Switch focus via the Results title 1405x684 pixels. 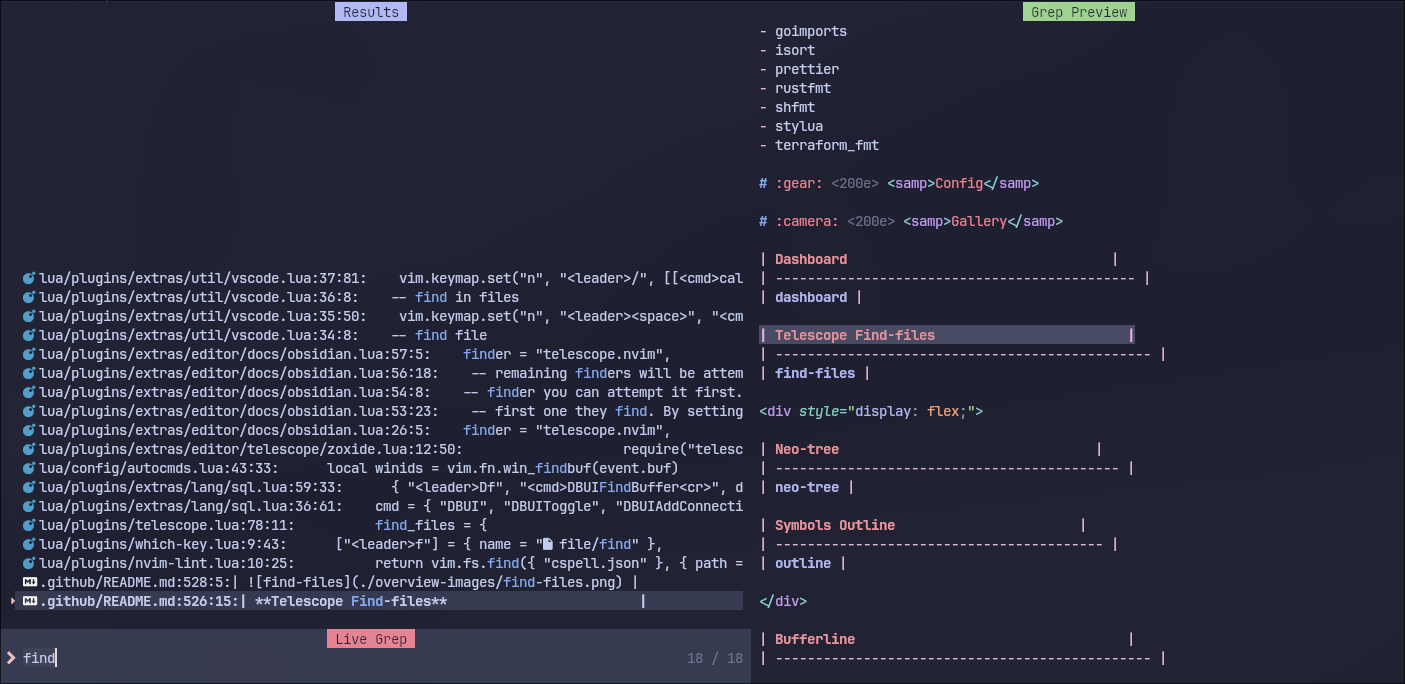370,11
